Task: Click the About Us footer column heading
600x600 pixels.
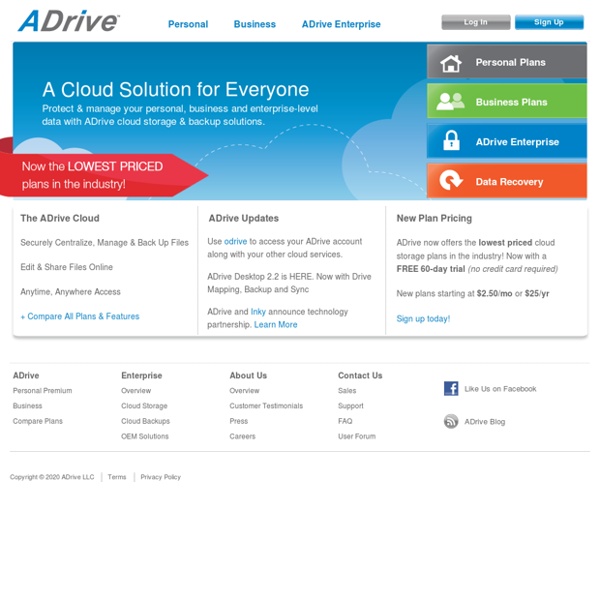Action: tap(248, 375)
